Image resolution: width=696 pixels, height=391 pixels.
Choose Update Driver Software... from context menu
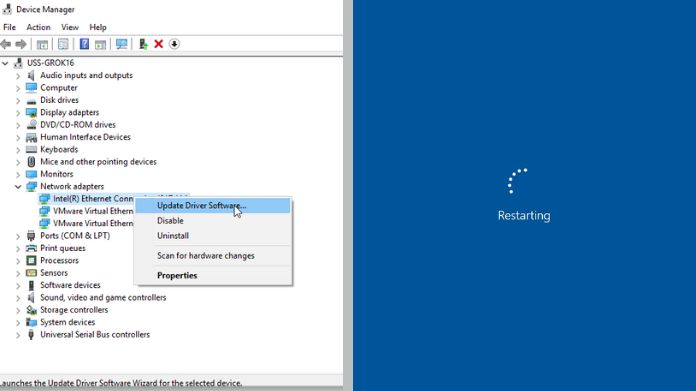pos(213,205)
